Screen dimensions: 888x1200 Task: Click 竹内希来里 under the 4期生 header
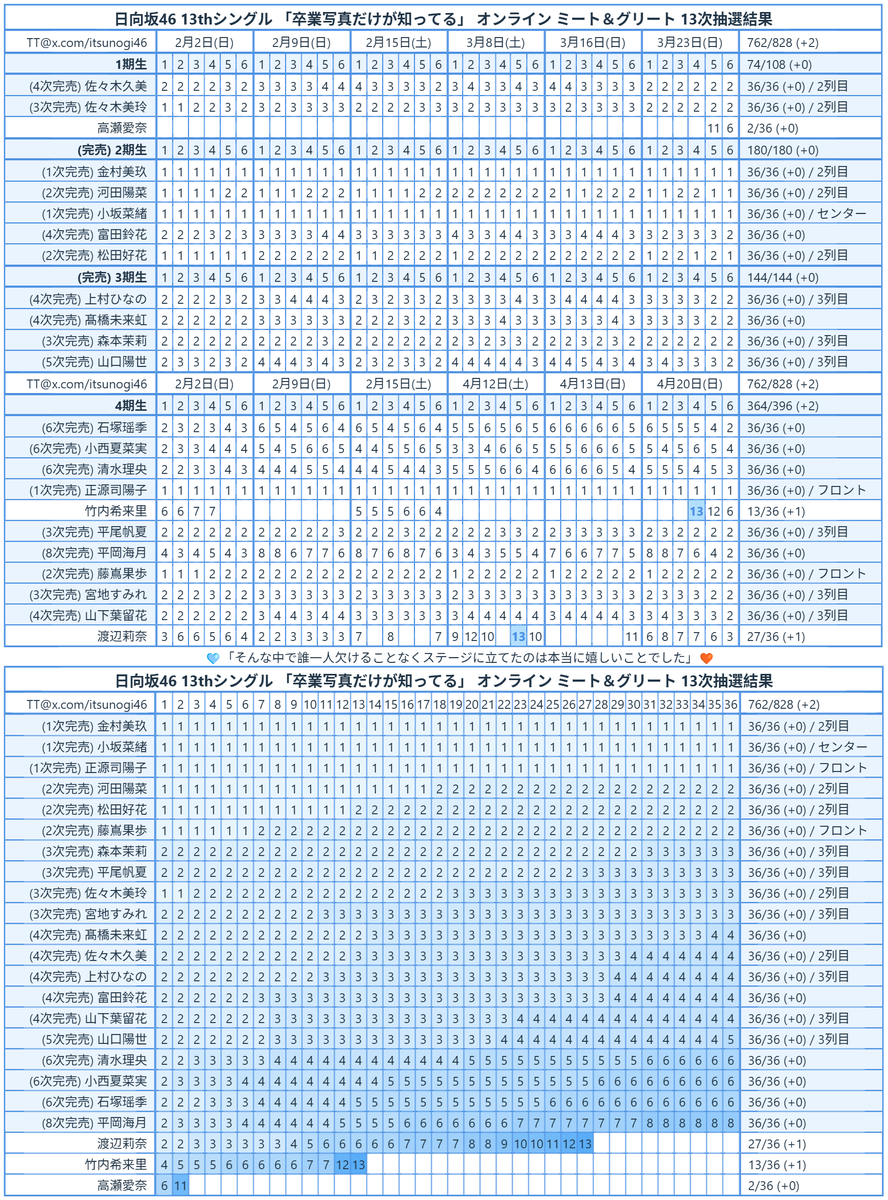[x=116, y=511]
